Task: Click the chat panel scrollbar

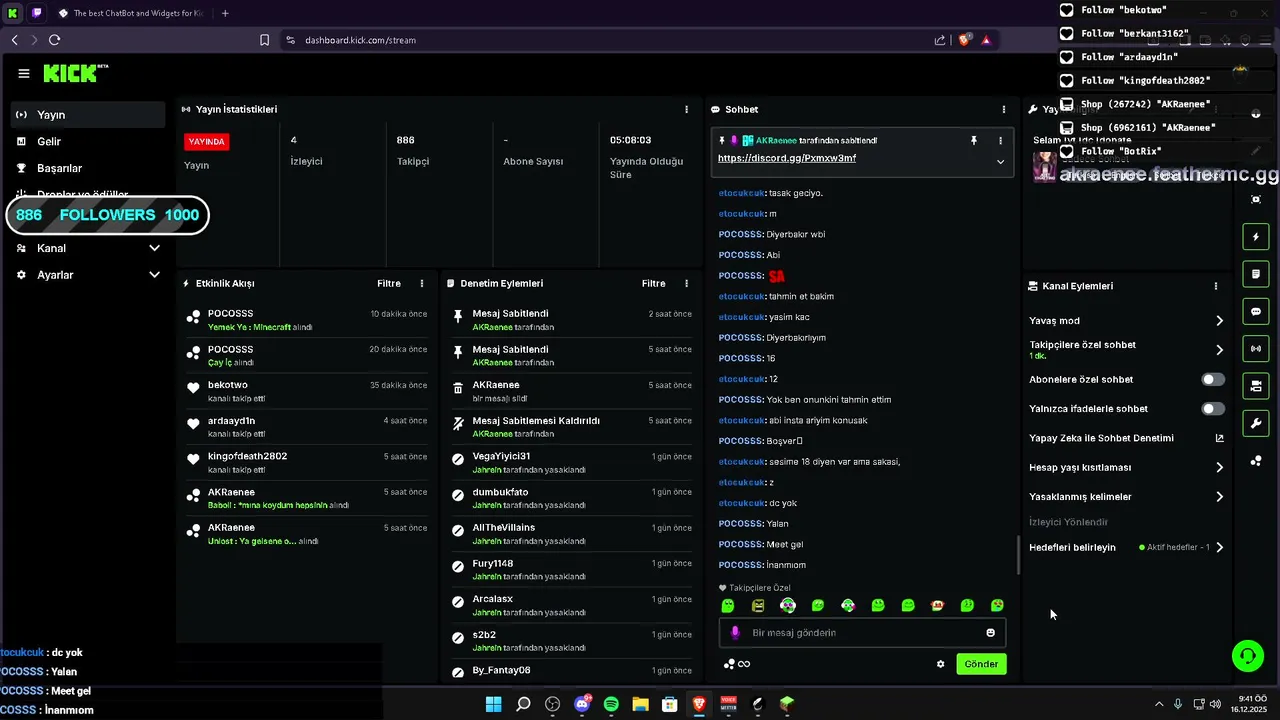Action: pyautogui.click(x=1017, y=555)
